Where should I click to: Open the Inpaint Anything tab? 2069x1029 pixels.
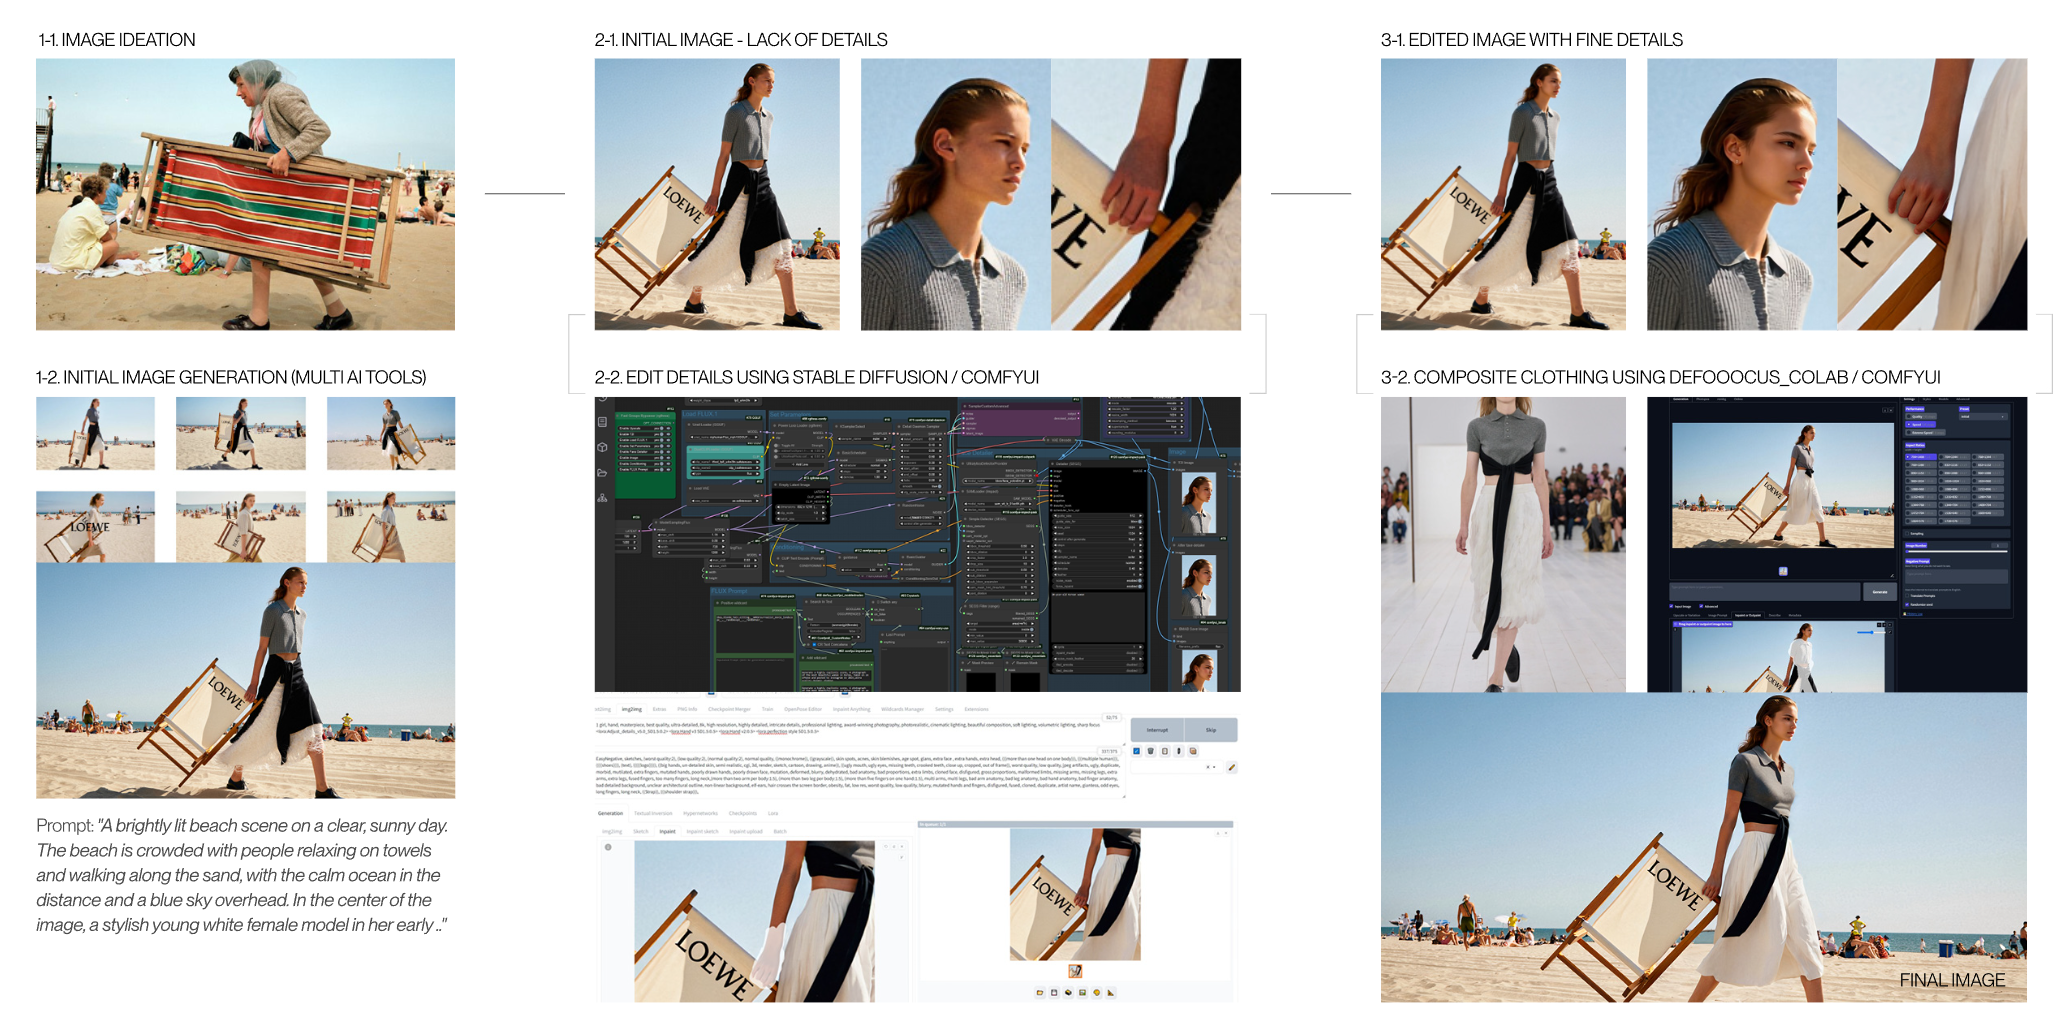[x=852, y=709]
